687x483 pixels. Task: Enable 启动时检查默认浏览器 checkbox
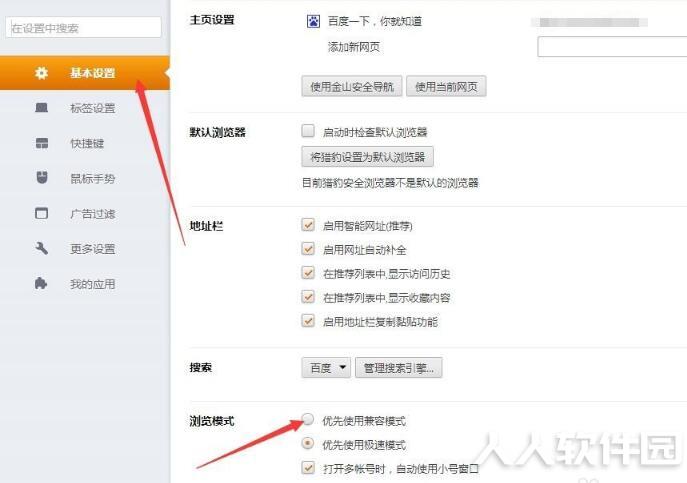(x=308, y=131)
